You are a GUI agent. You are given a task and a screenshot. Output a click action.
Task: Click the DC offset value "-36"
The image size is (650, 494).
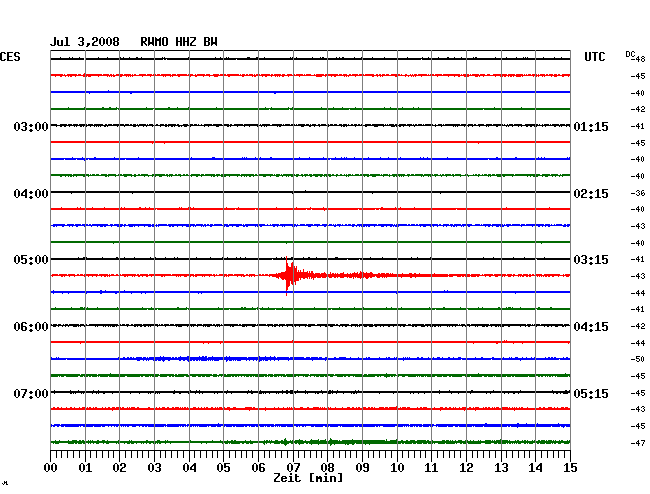(638, 193)
